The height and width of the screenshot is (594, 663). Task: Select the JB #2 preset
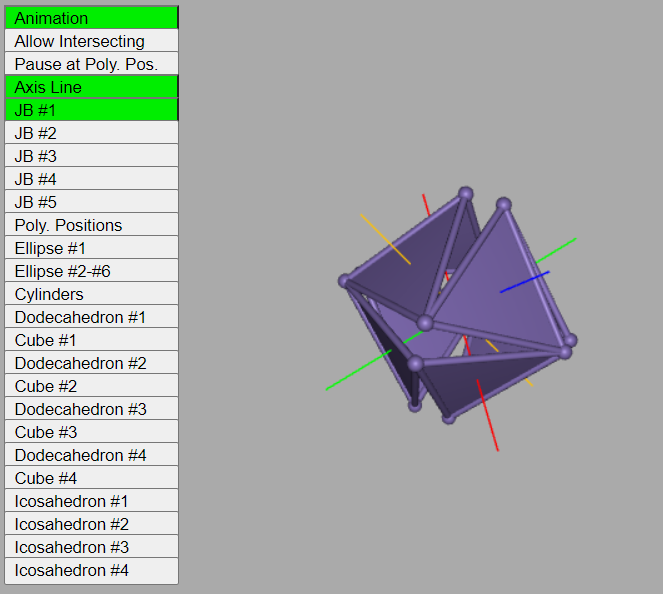click(91, 133)
